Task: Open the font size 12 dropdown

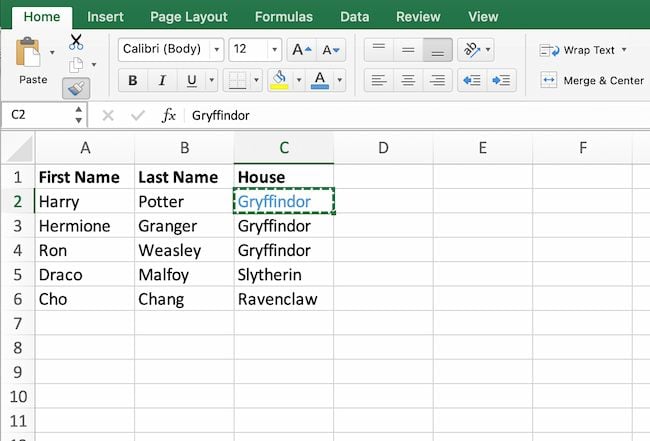Action: click(274, 50)
